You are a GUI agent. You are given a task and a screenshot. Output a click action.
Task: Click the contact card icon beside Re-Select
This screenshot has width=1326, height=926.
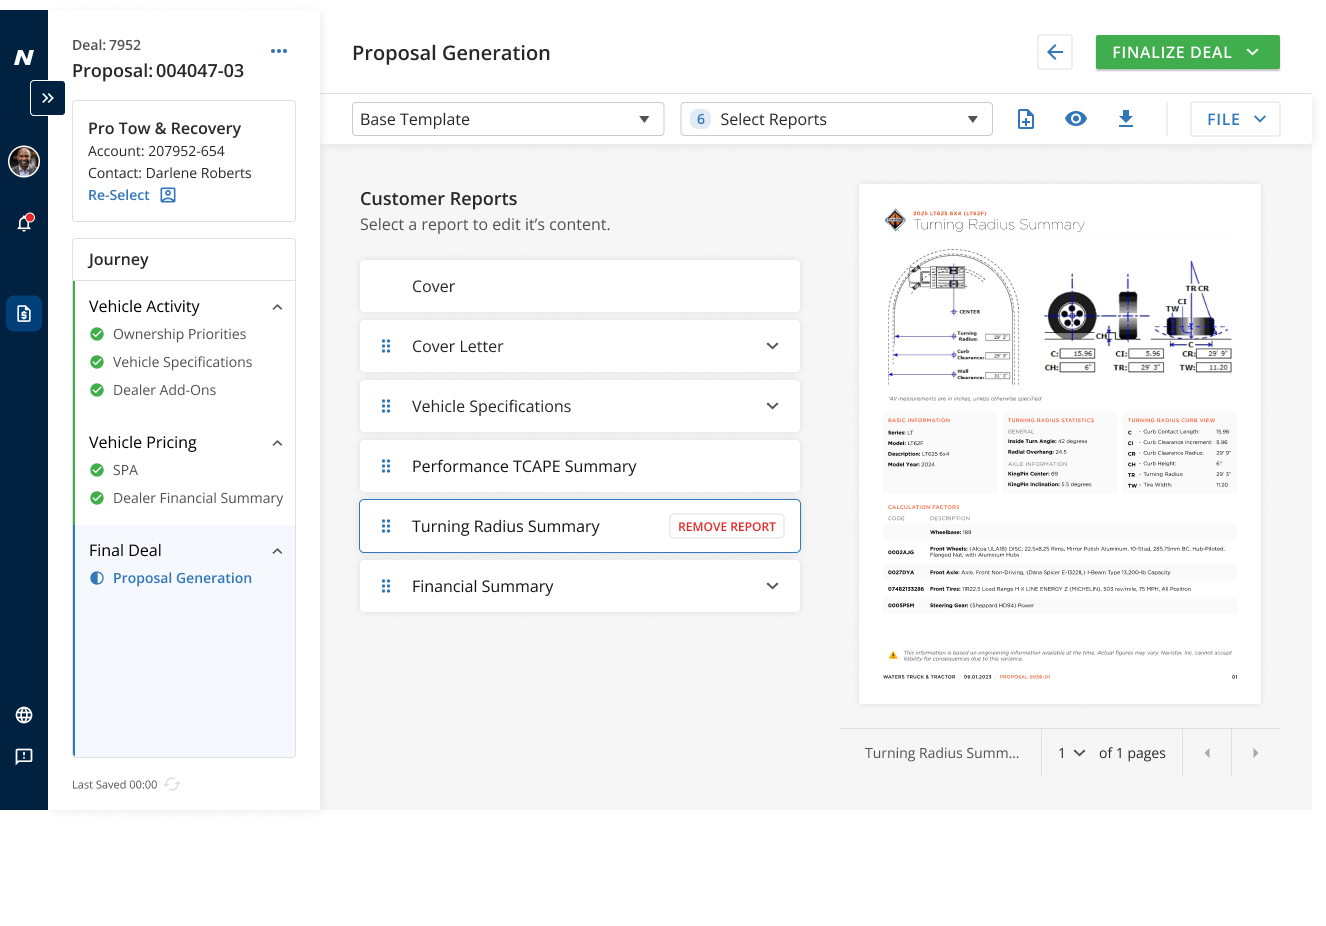168,195
